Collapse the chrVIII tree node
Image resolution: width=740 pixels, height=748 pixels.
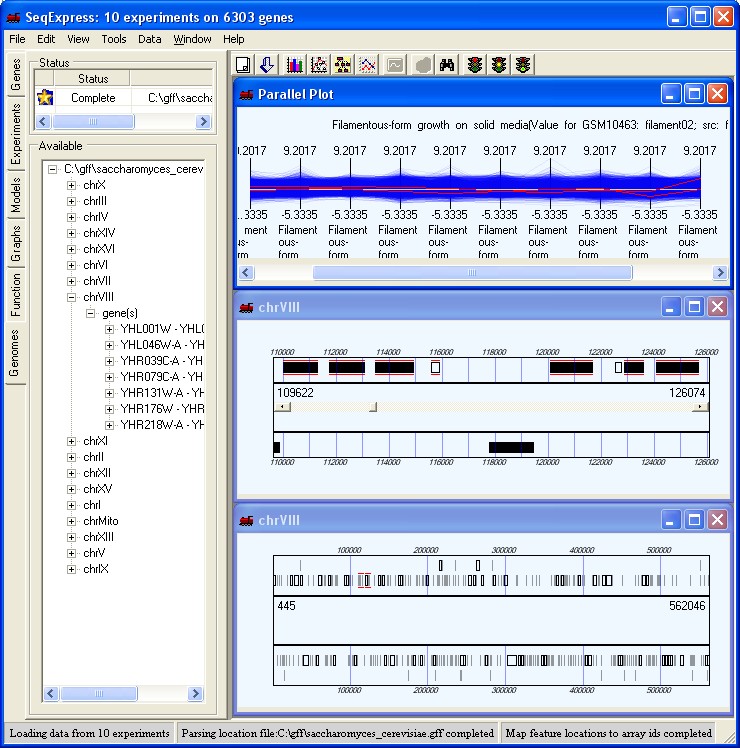point(71,297)
